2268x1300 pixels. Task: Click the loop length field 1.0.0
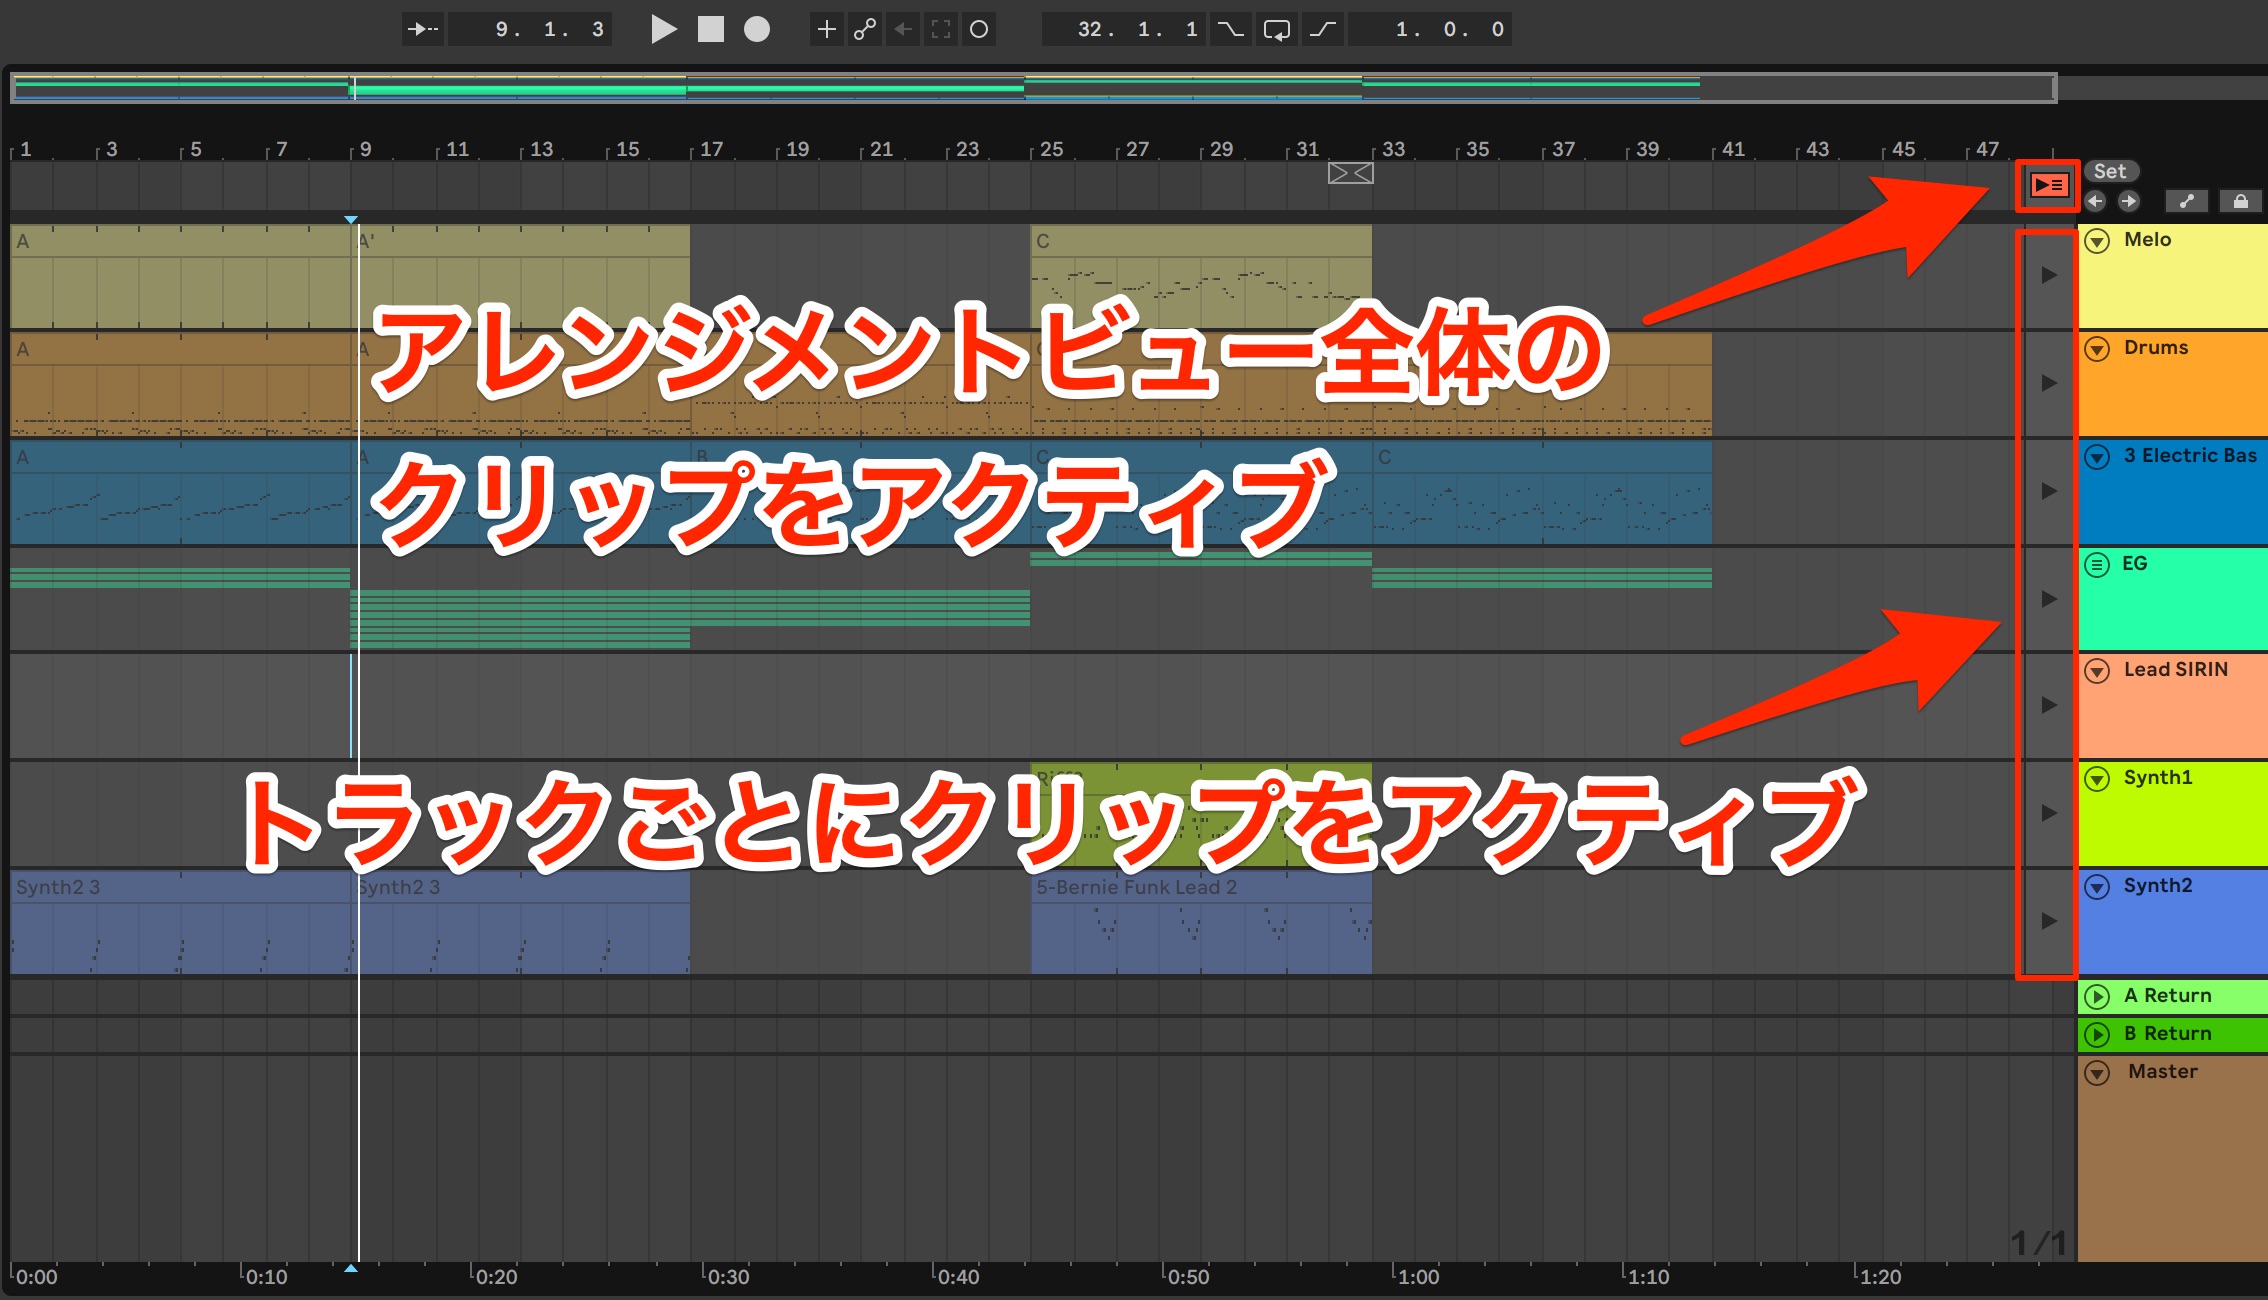1430,29
